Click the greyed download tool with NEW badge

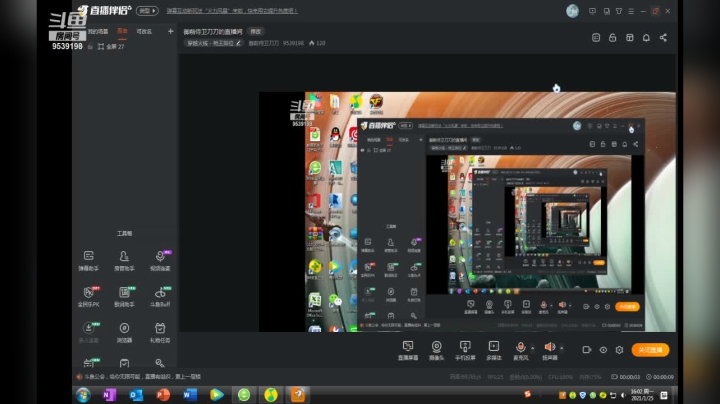pyautogui.click(x=89, y=332)
